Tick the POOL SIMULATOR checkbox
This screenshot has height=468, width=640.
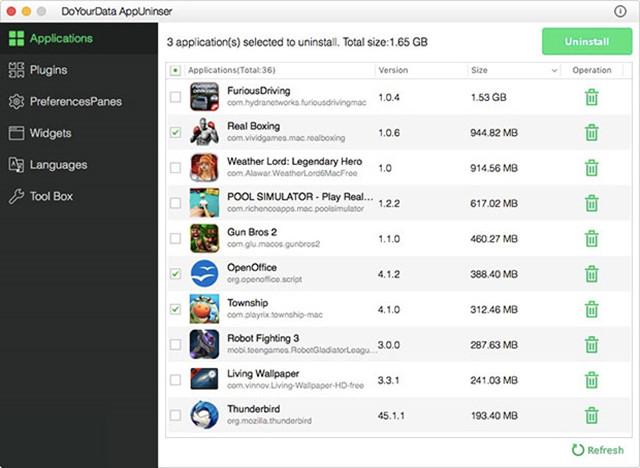coord(176,203)
